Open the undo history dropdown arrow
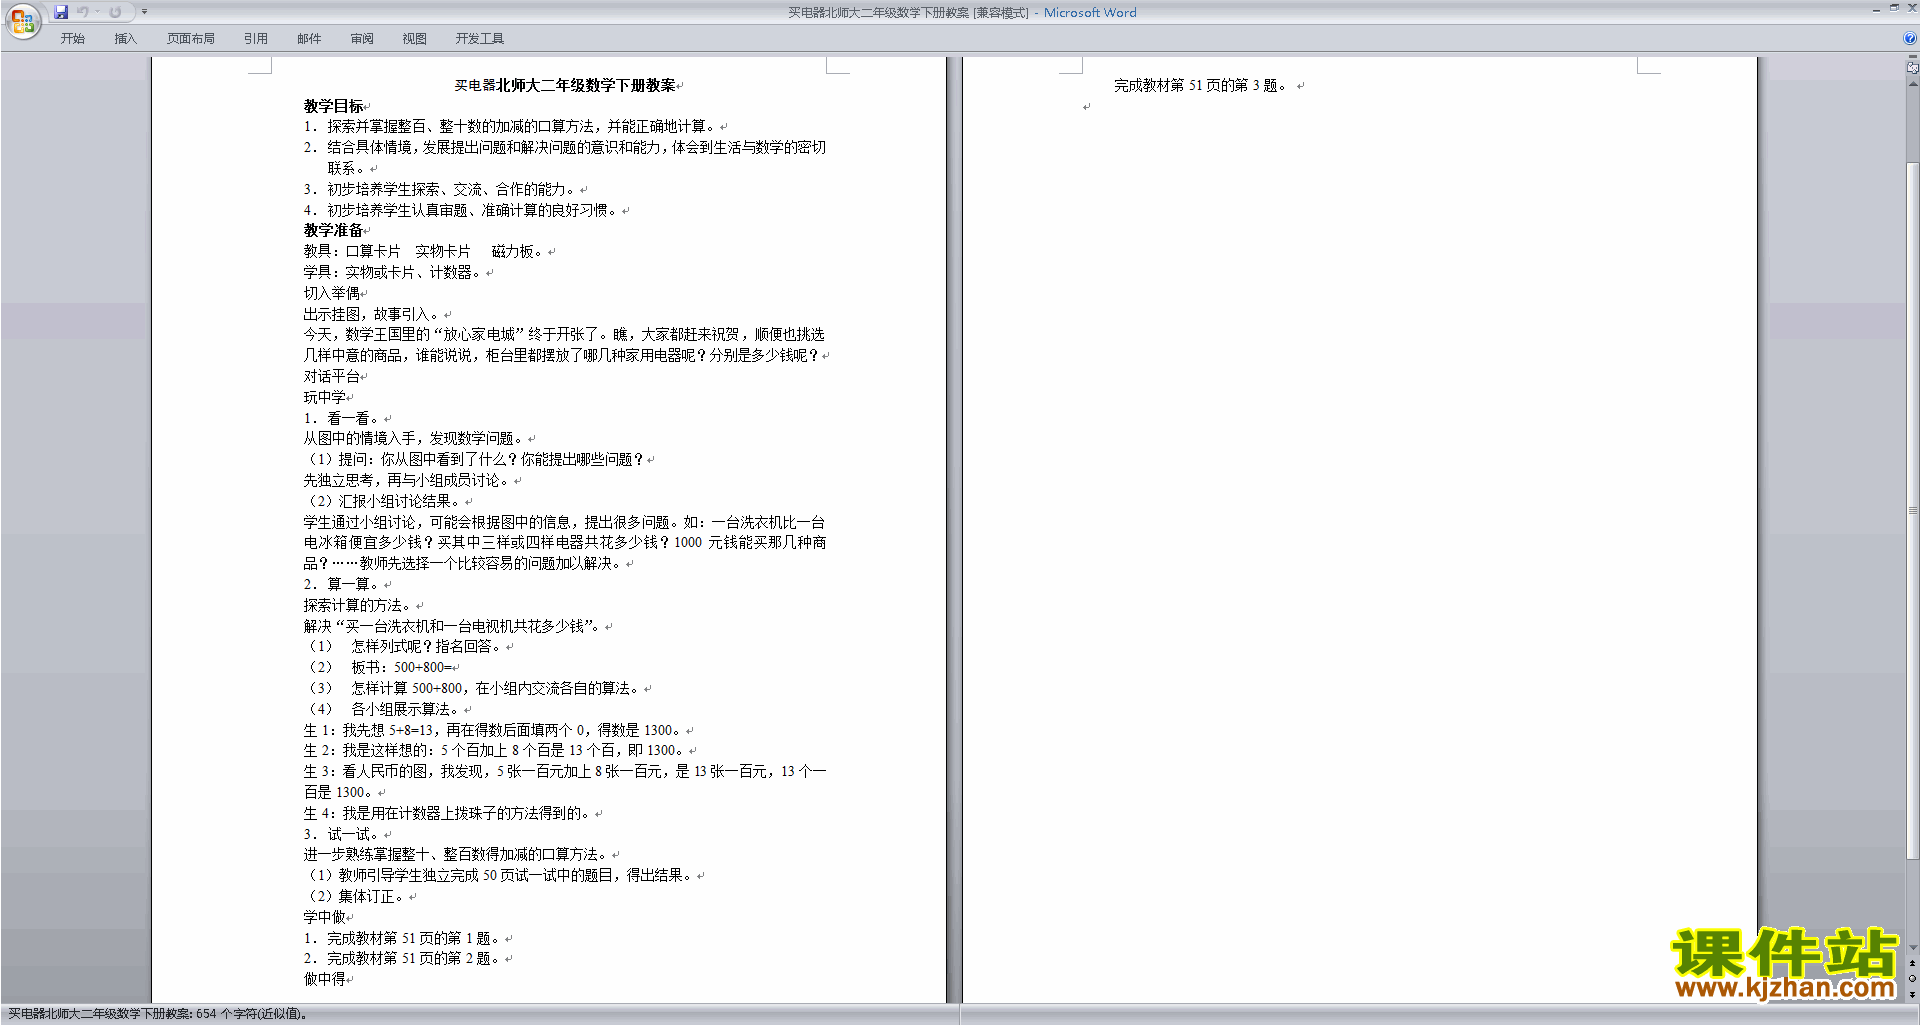 pyautogui.click(x=98, y=12)
